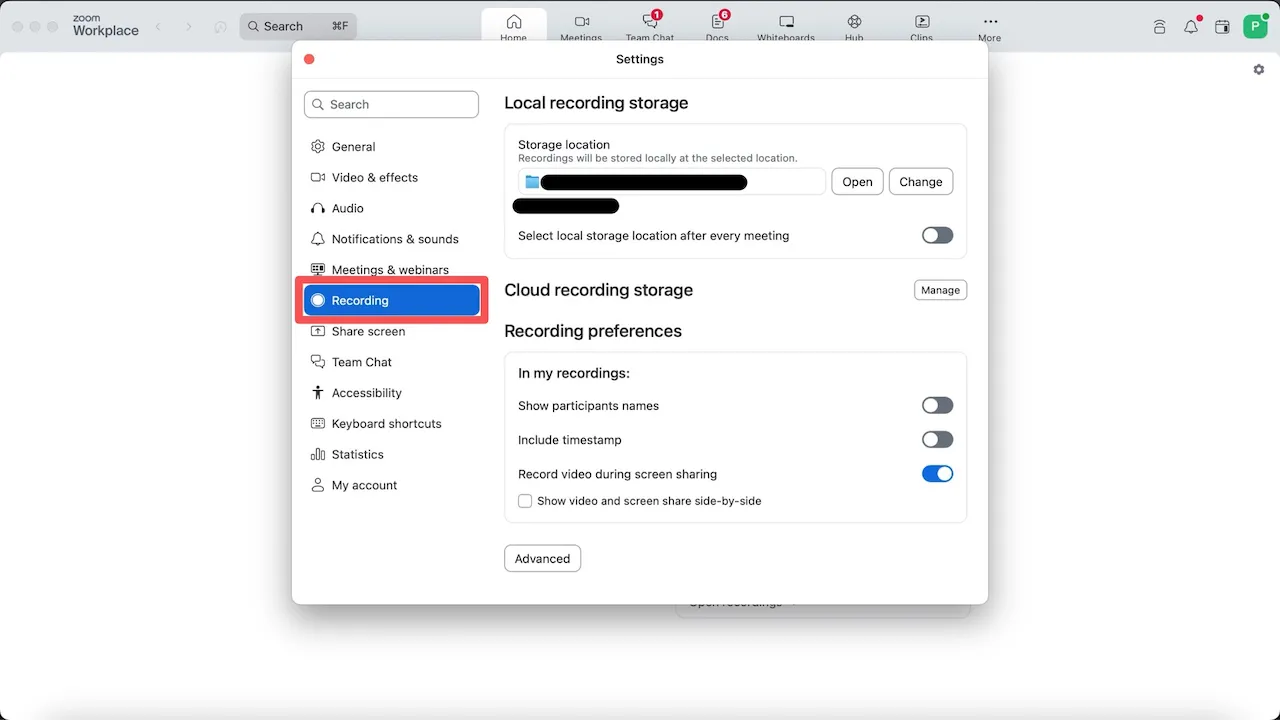1280x720 pixels.
Task: Toggle Select local storage location after every meeting
Action: coord(937,236)
